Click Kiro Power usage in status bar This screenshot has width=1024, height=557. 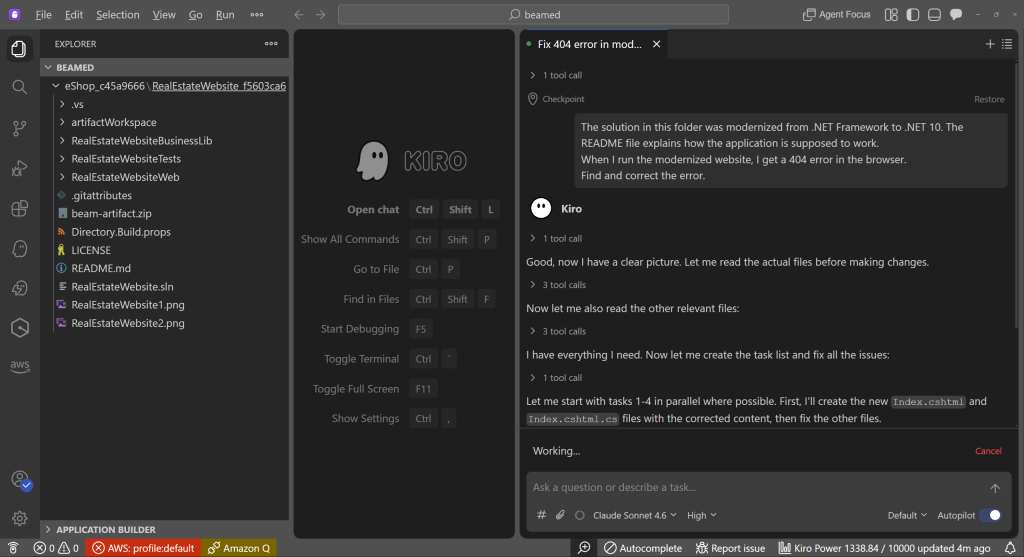[884, 548]
